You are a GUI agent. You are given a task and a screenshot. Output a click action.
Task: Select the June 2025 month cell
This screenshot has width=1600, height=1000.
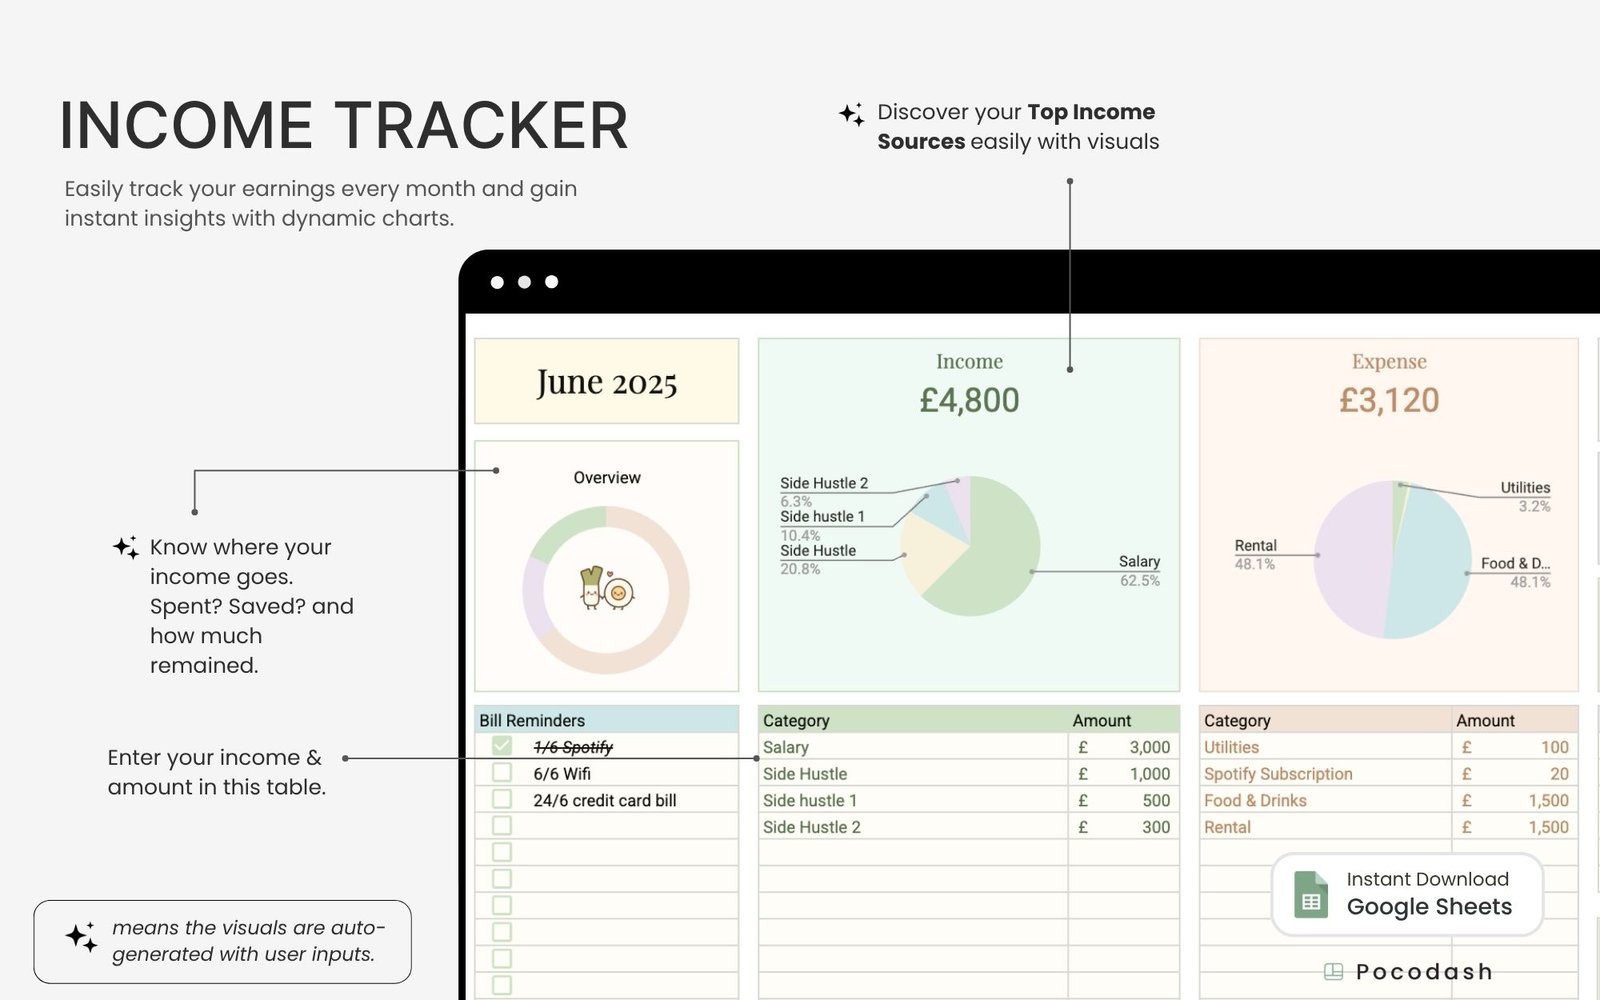tap(606, 382)
